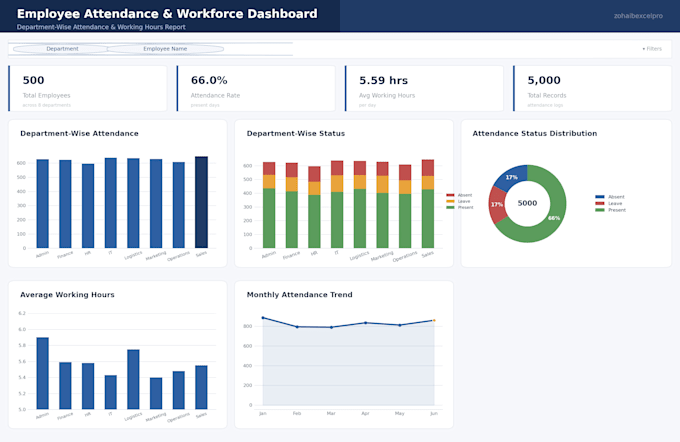Select the Feb data point on Monthly Trend line
Viewport: 680px width, 442px height.
297,327
